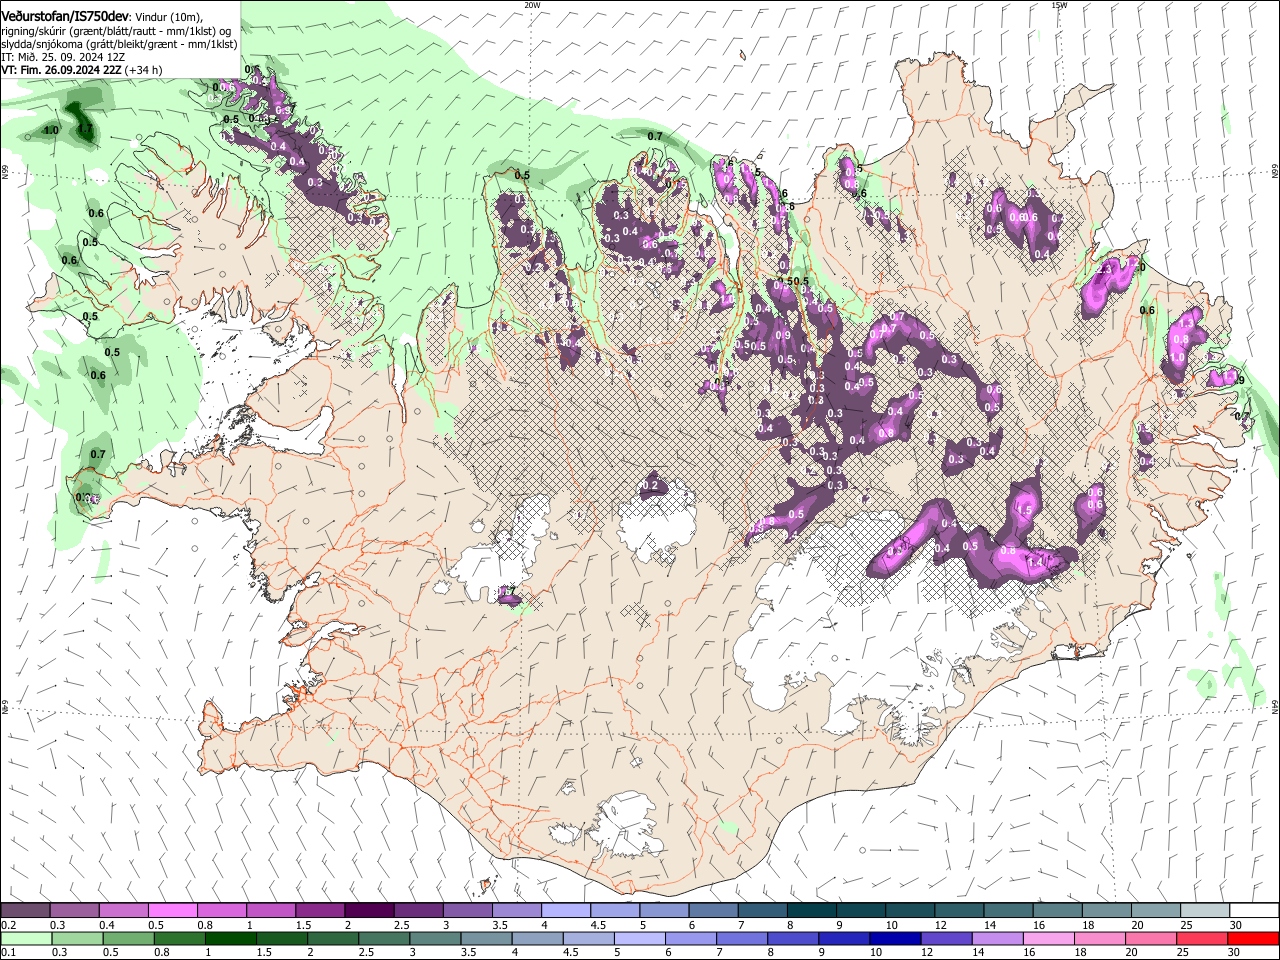Click the '14' label under snow legend
Screen dimensions: 1280x960
pos(989,925)
